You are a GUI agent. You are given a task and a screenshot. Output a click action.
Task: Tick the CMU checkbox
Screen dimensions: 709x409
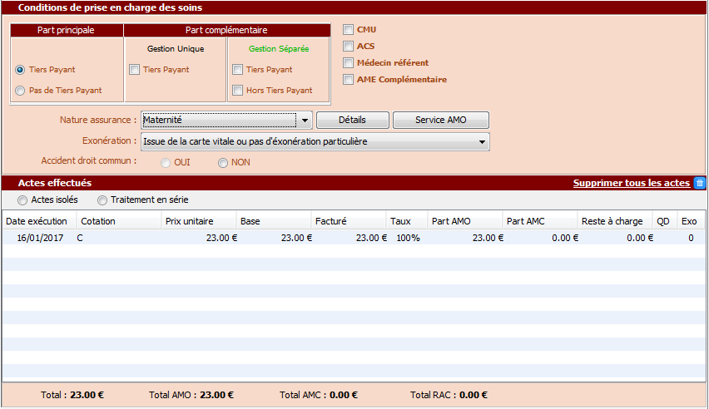coord(348,30)
